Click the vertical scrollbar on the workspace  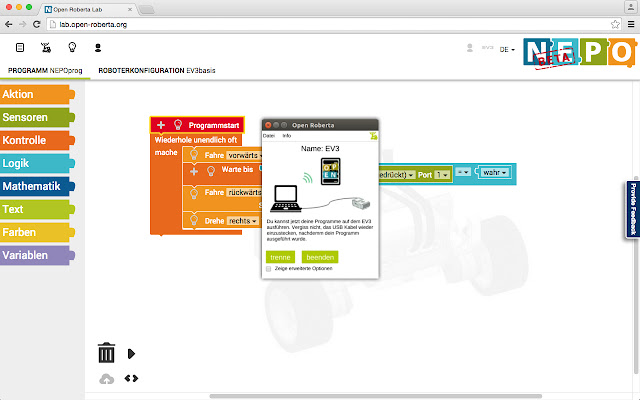click(636, 275)
